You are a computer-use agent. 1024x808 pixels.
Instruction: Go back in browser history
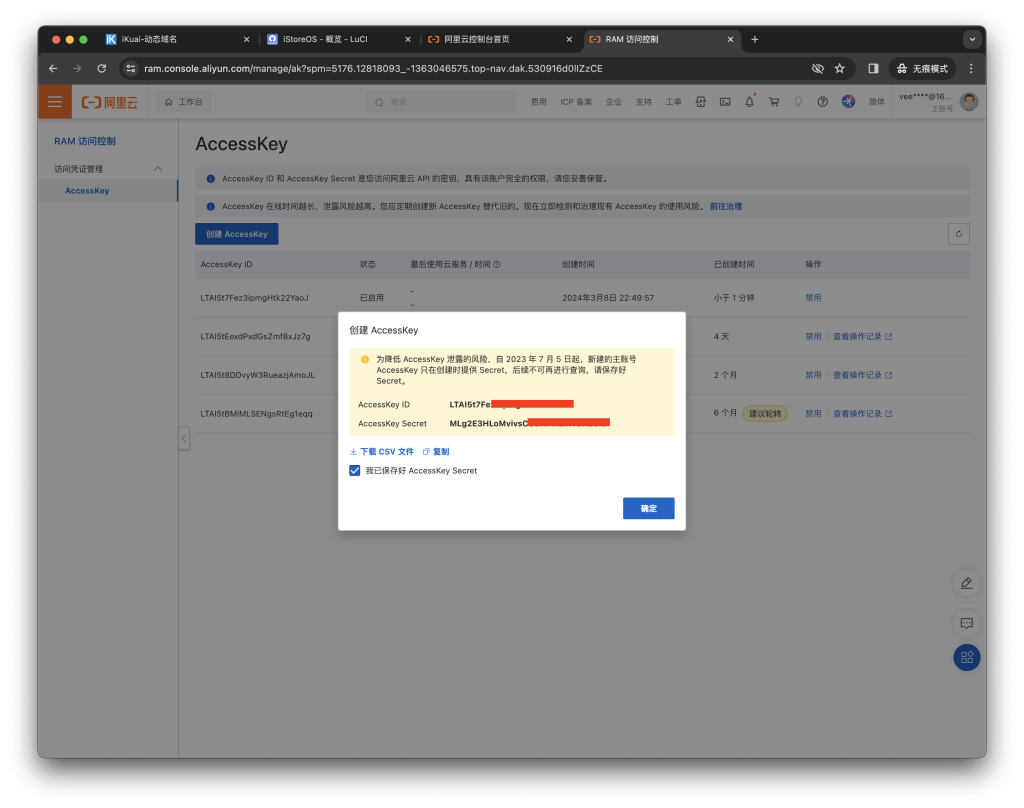[53, 69]
